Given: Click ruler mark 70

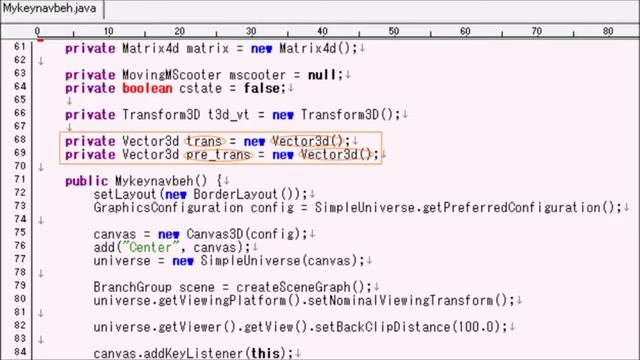Looking at the screenshot, I should coord(537,31).
